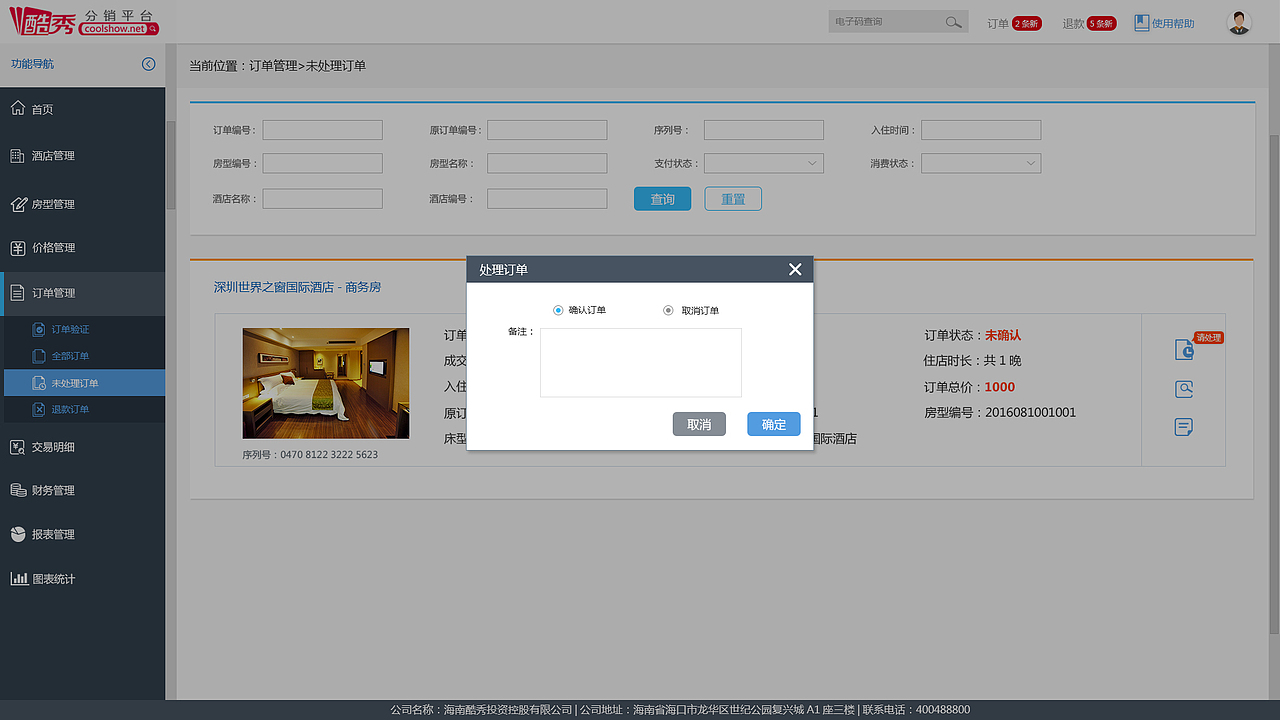Select the 确认订单 radio button
Screen dimensions: 1280x720
[557, 310]
